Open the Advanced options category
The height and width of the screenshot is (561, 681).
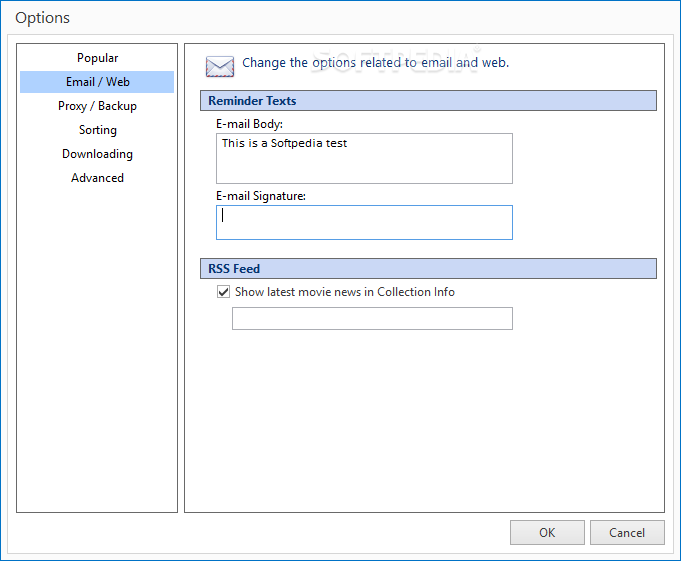[97, 178]
